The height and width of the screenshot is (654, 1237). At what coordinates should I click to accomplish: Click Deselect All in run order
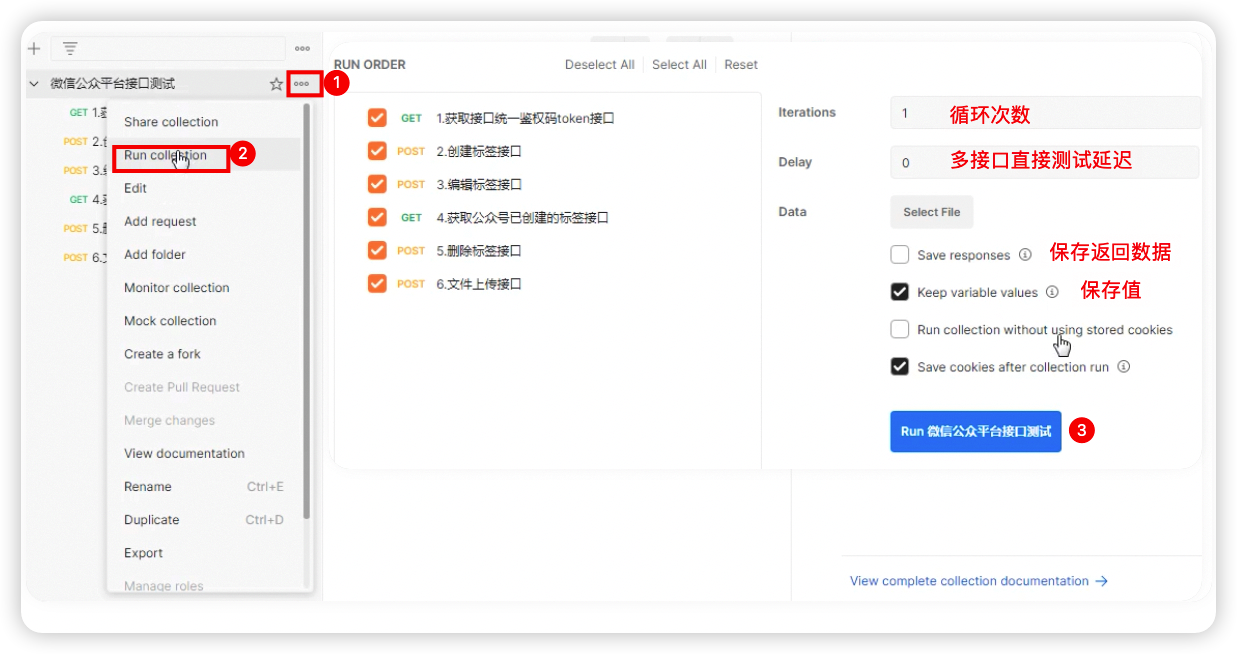coord(599,65)
